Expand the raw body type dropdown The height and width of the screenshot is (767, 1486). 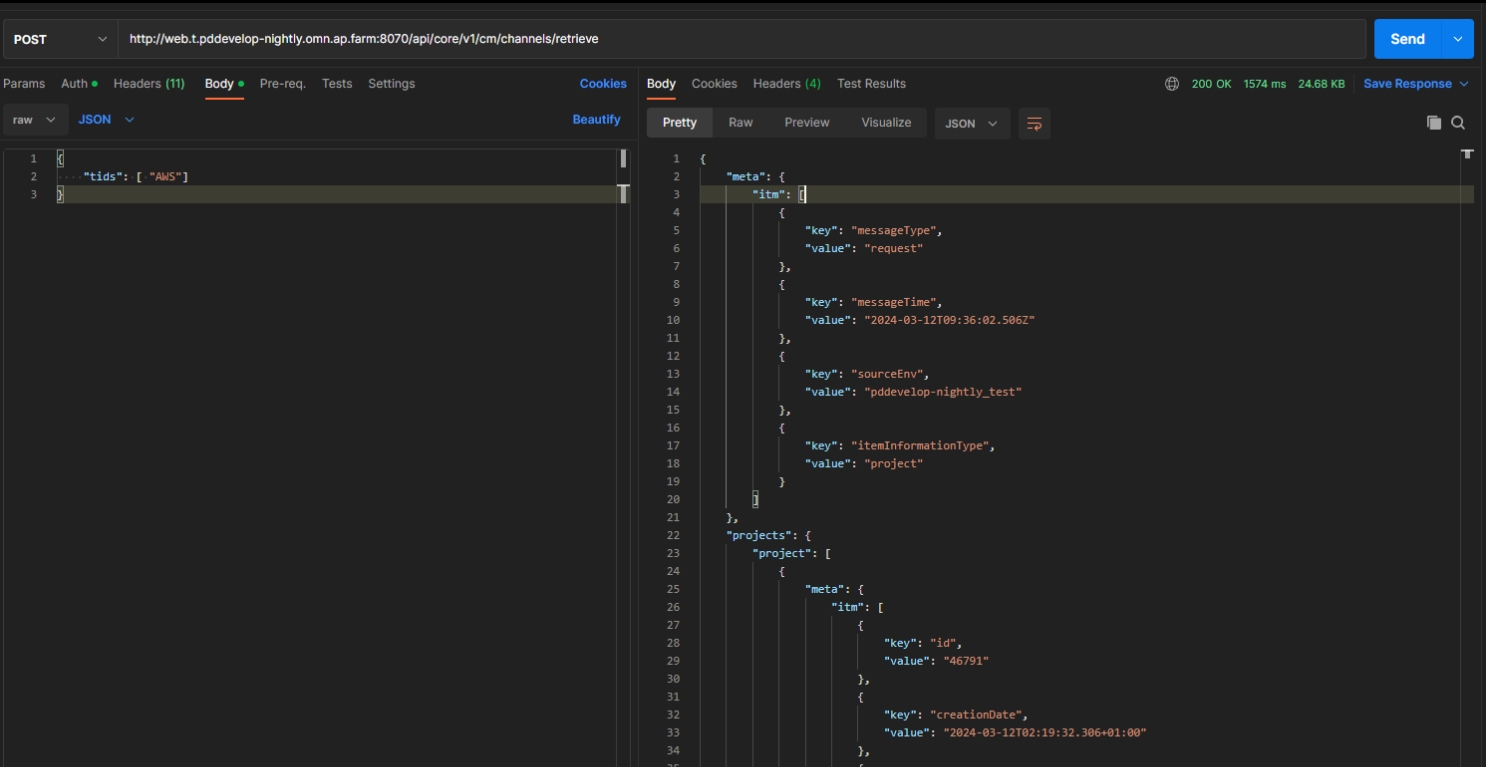pos(34,119)
